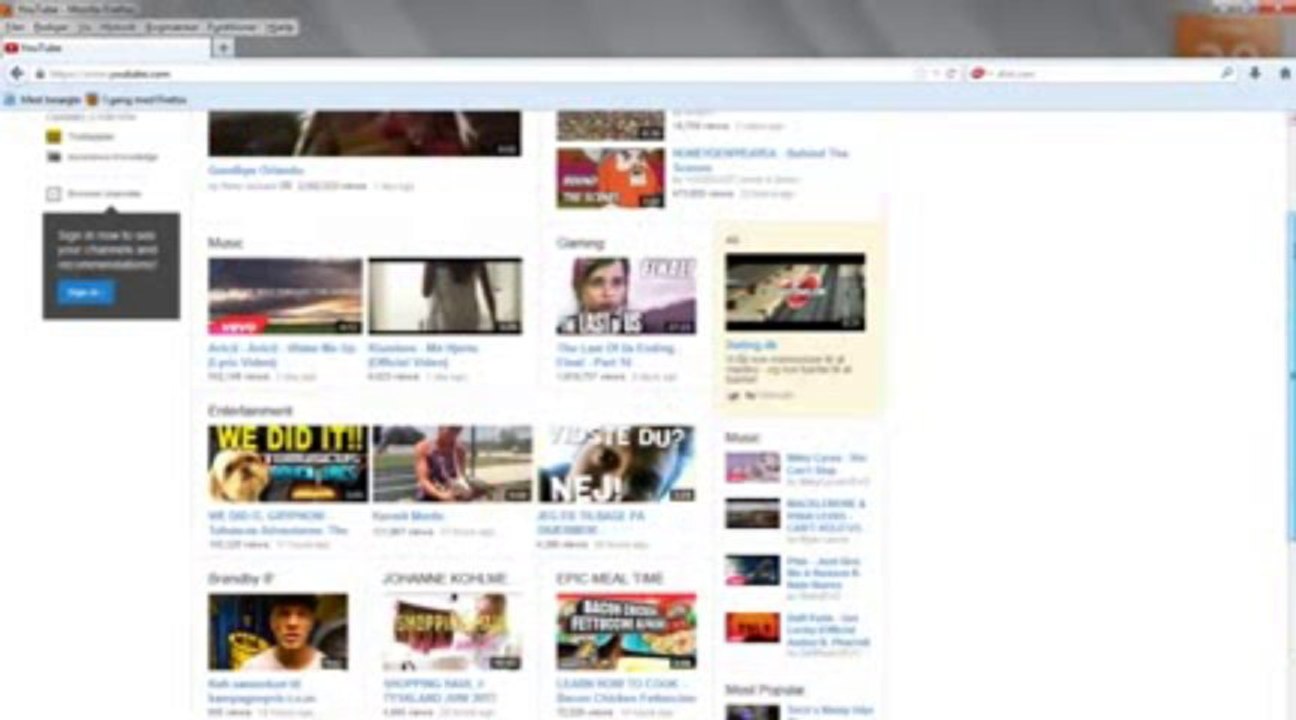Screen dimensions: 1296x720
Task: Click the yellow channel icon in sidebar
Action: (x=54, y=137)
